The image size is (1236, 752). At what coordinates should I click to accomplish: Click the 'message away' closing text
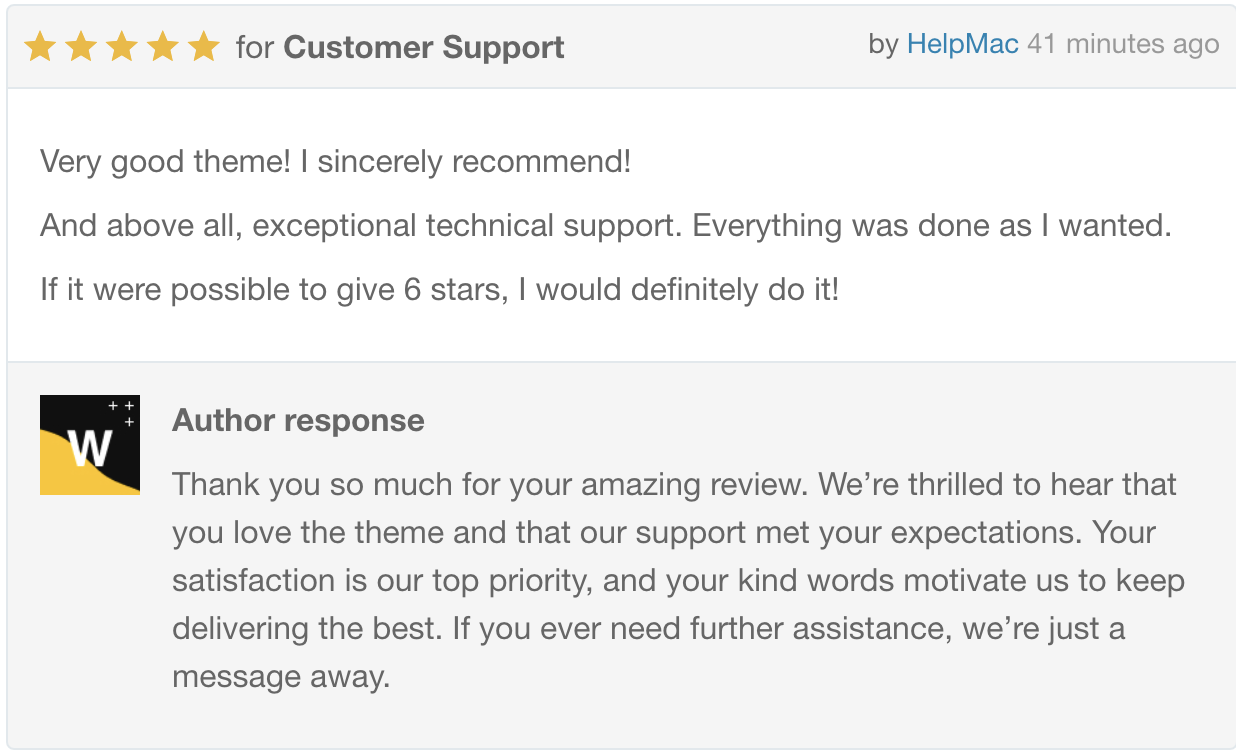280,677
